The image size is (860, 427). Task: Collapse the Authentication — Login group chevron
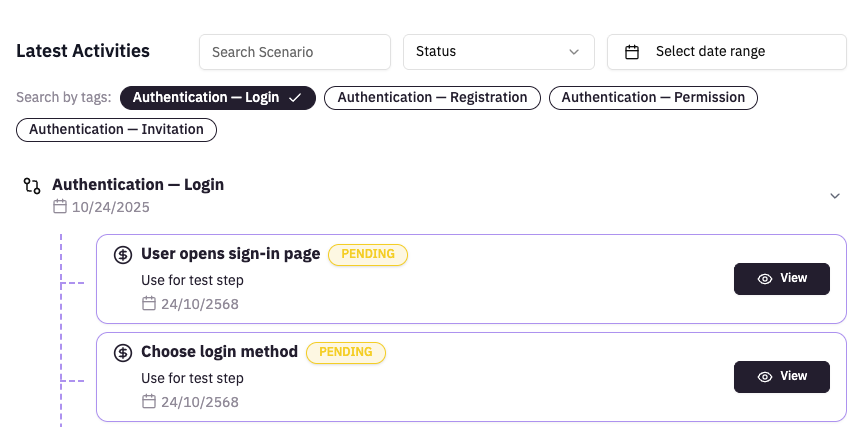pyautogui.click(x=835, y=196)
